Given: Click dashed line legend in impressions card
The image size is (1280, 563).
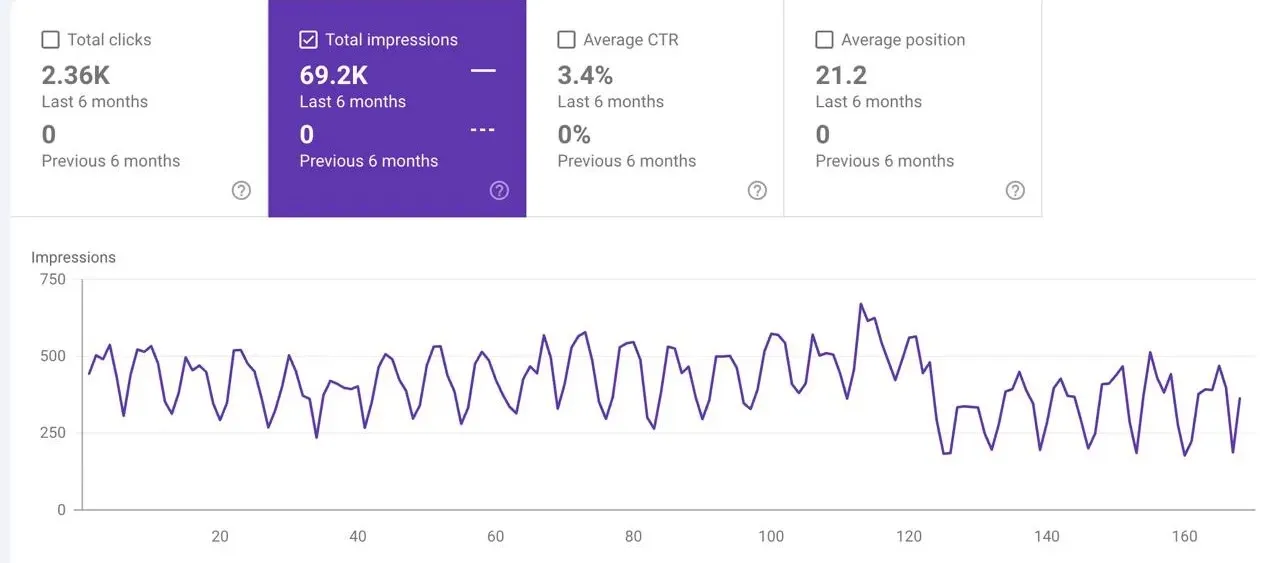Looking at the screenshot, I should (483, 131).
